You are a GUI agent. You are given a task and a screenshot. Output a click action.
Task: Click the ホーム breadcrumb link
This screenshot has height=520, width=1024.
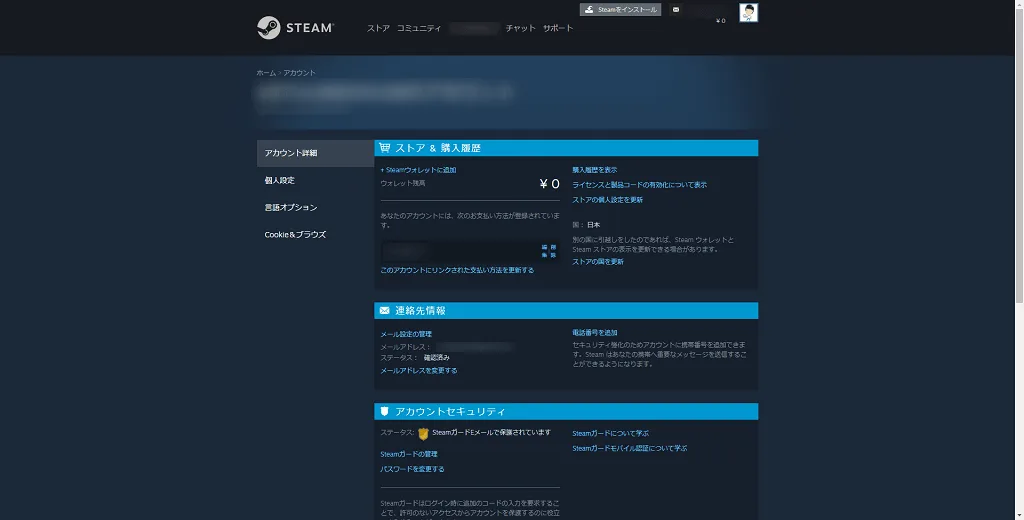pos(266,73)
